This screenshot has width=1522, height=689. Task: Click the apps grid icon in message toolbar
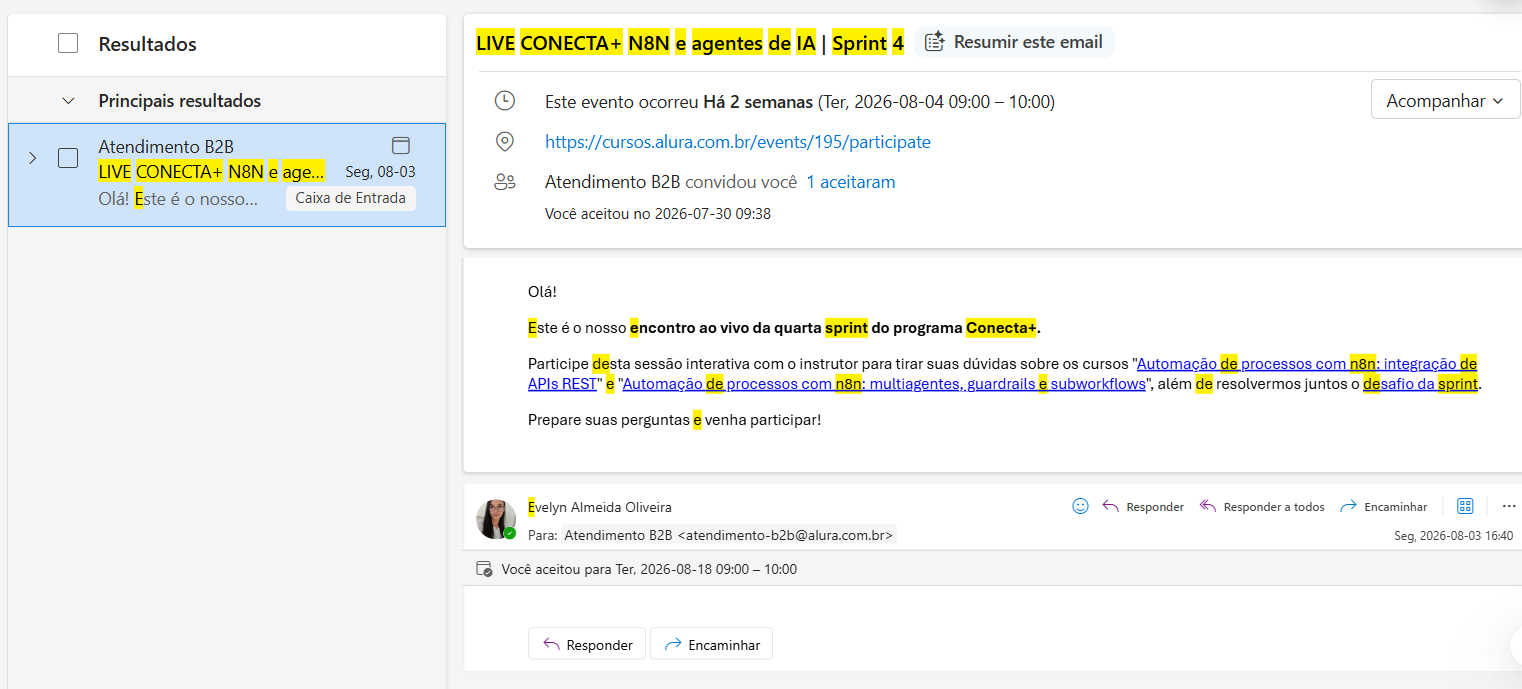coord(1465,506)
